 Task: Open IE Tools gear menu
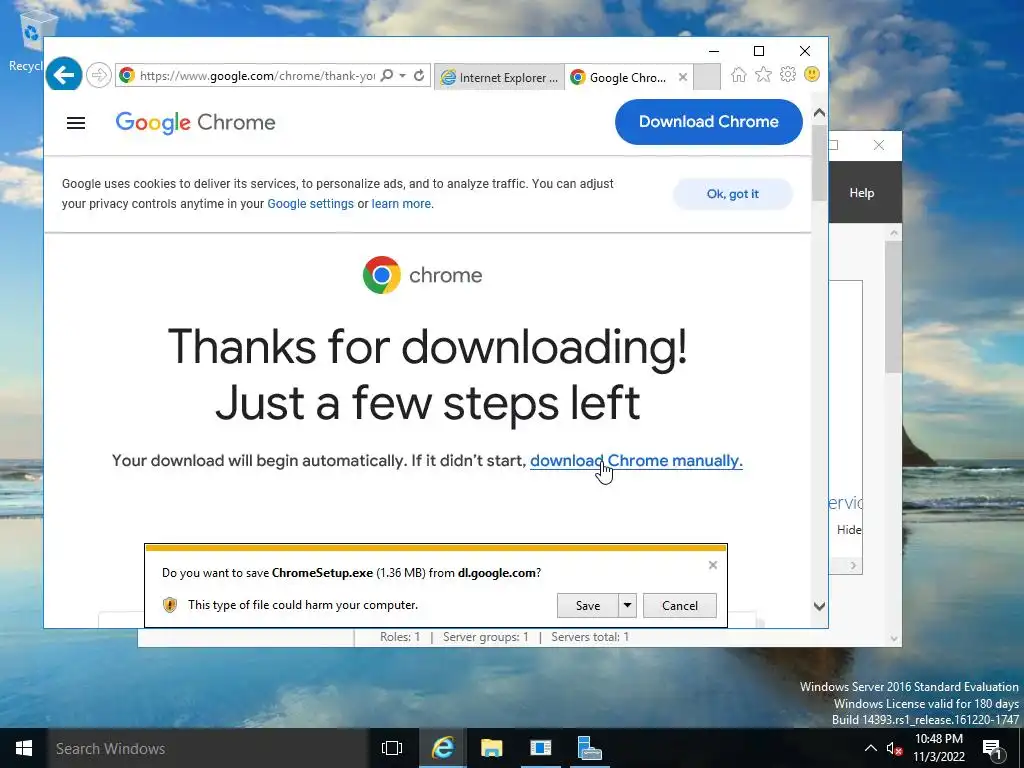coord(788,74)
